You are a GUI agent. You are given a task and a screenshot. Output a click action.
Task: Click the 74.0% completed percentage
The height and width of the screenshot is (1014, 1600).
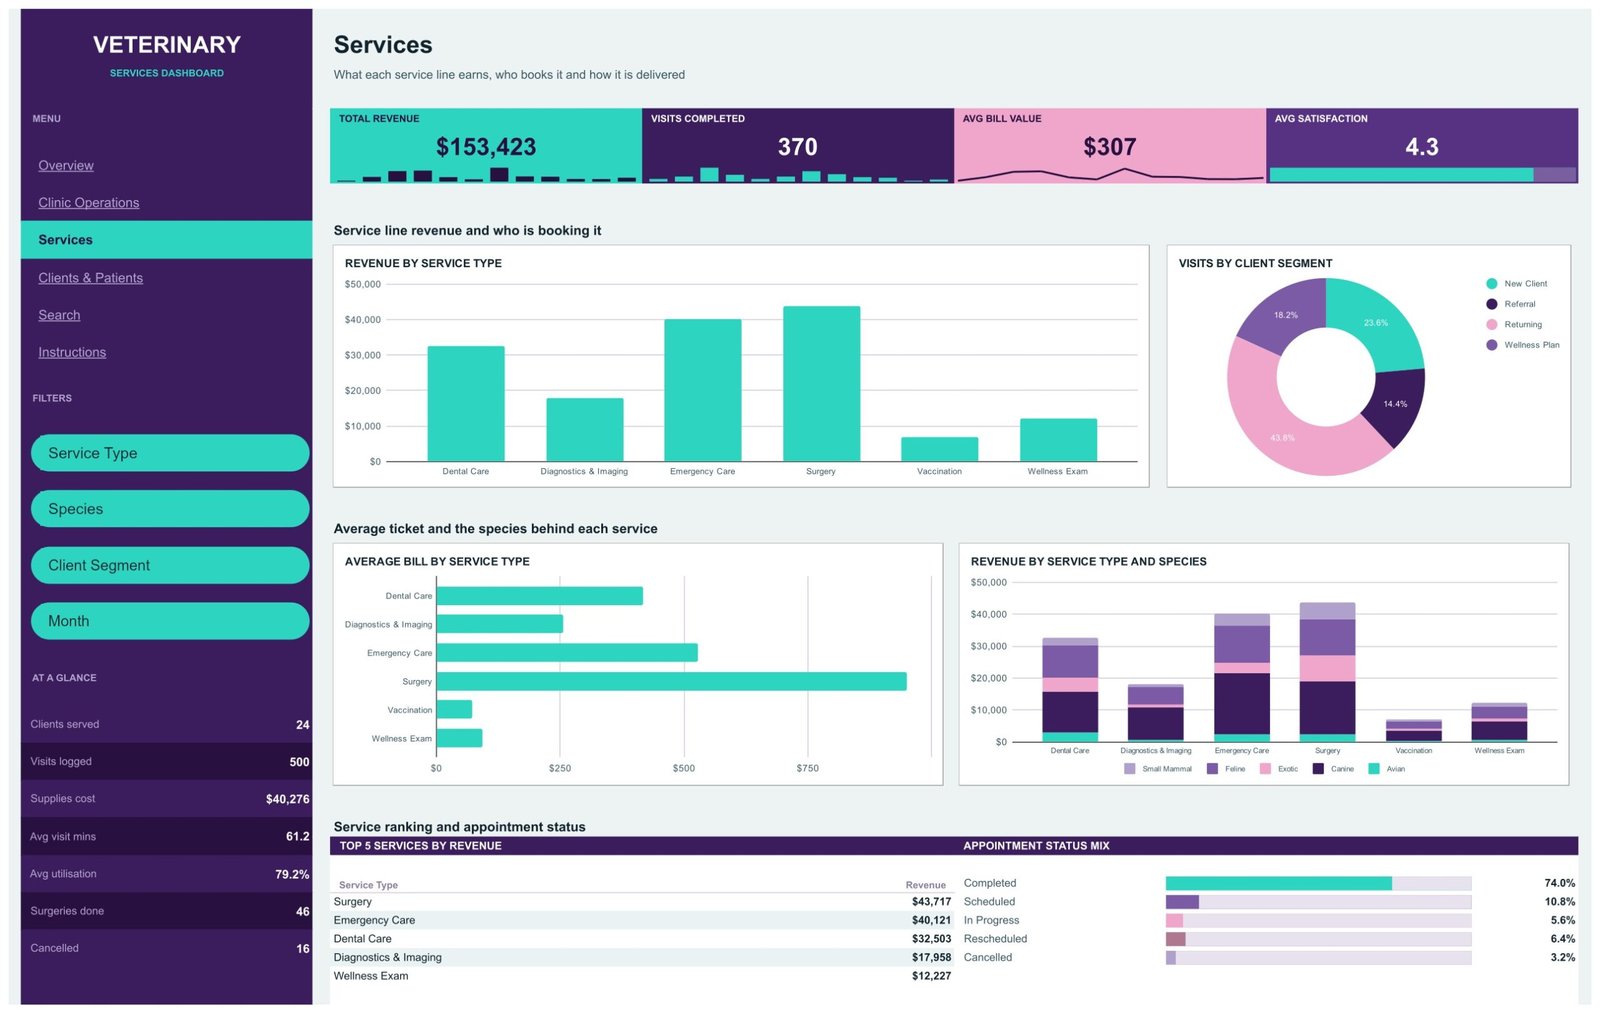click(1559, 883)
